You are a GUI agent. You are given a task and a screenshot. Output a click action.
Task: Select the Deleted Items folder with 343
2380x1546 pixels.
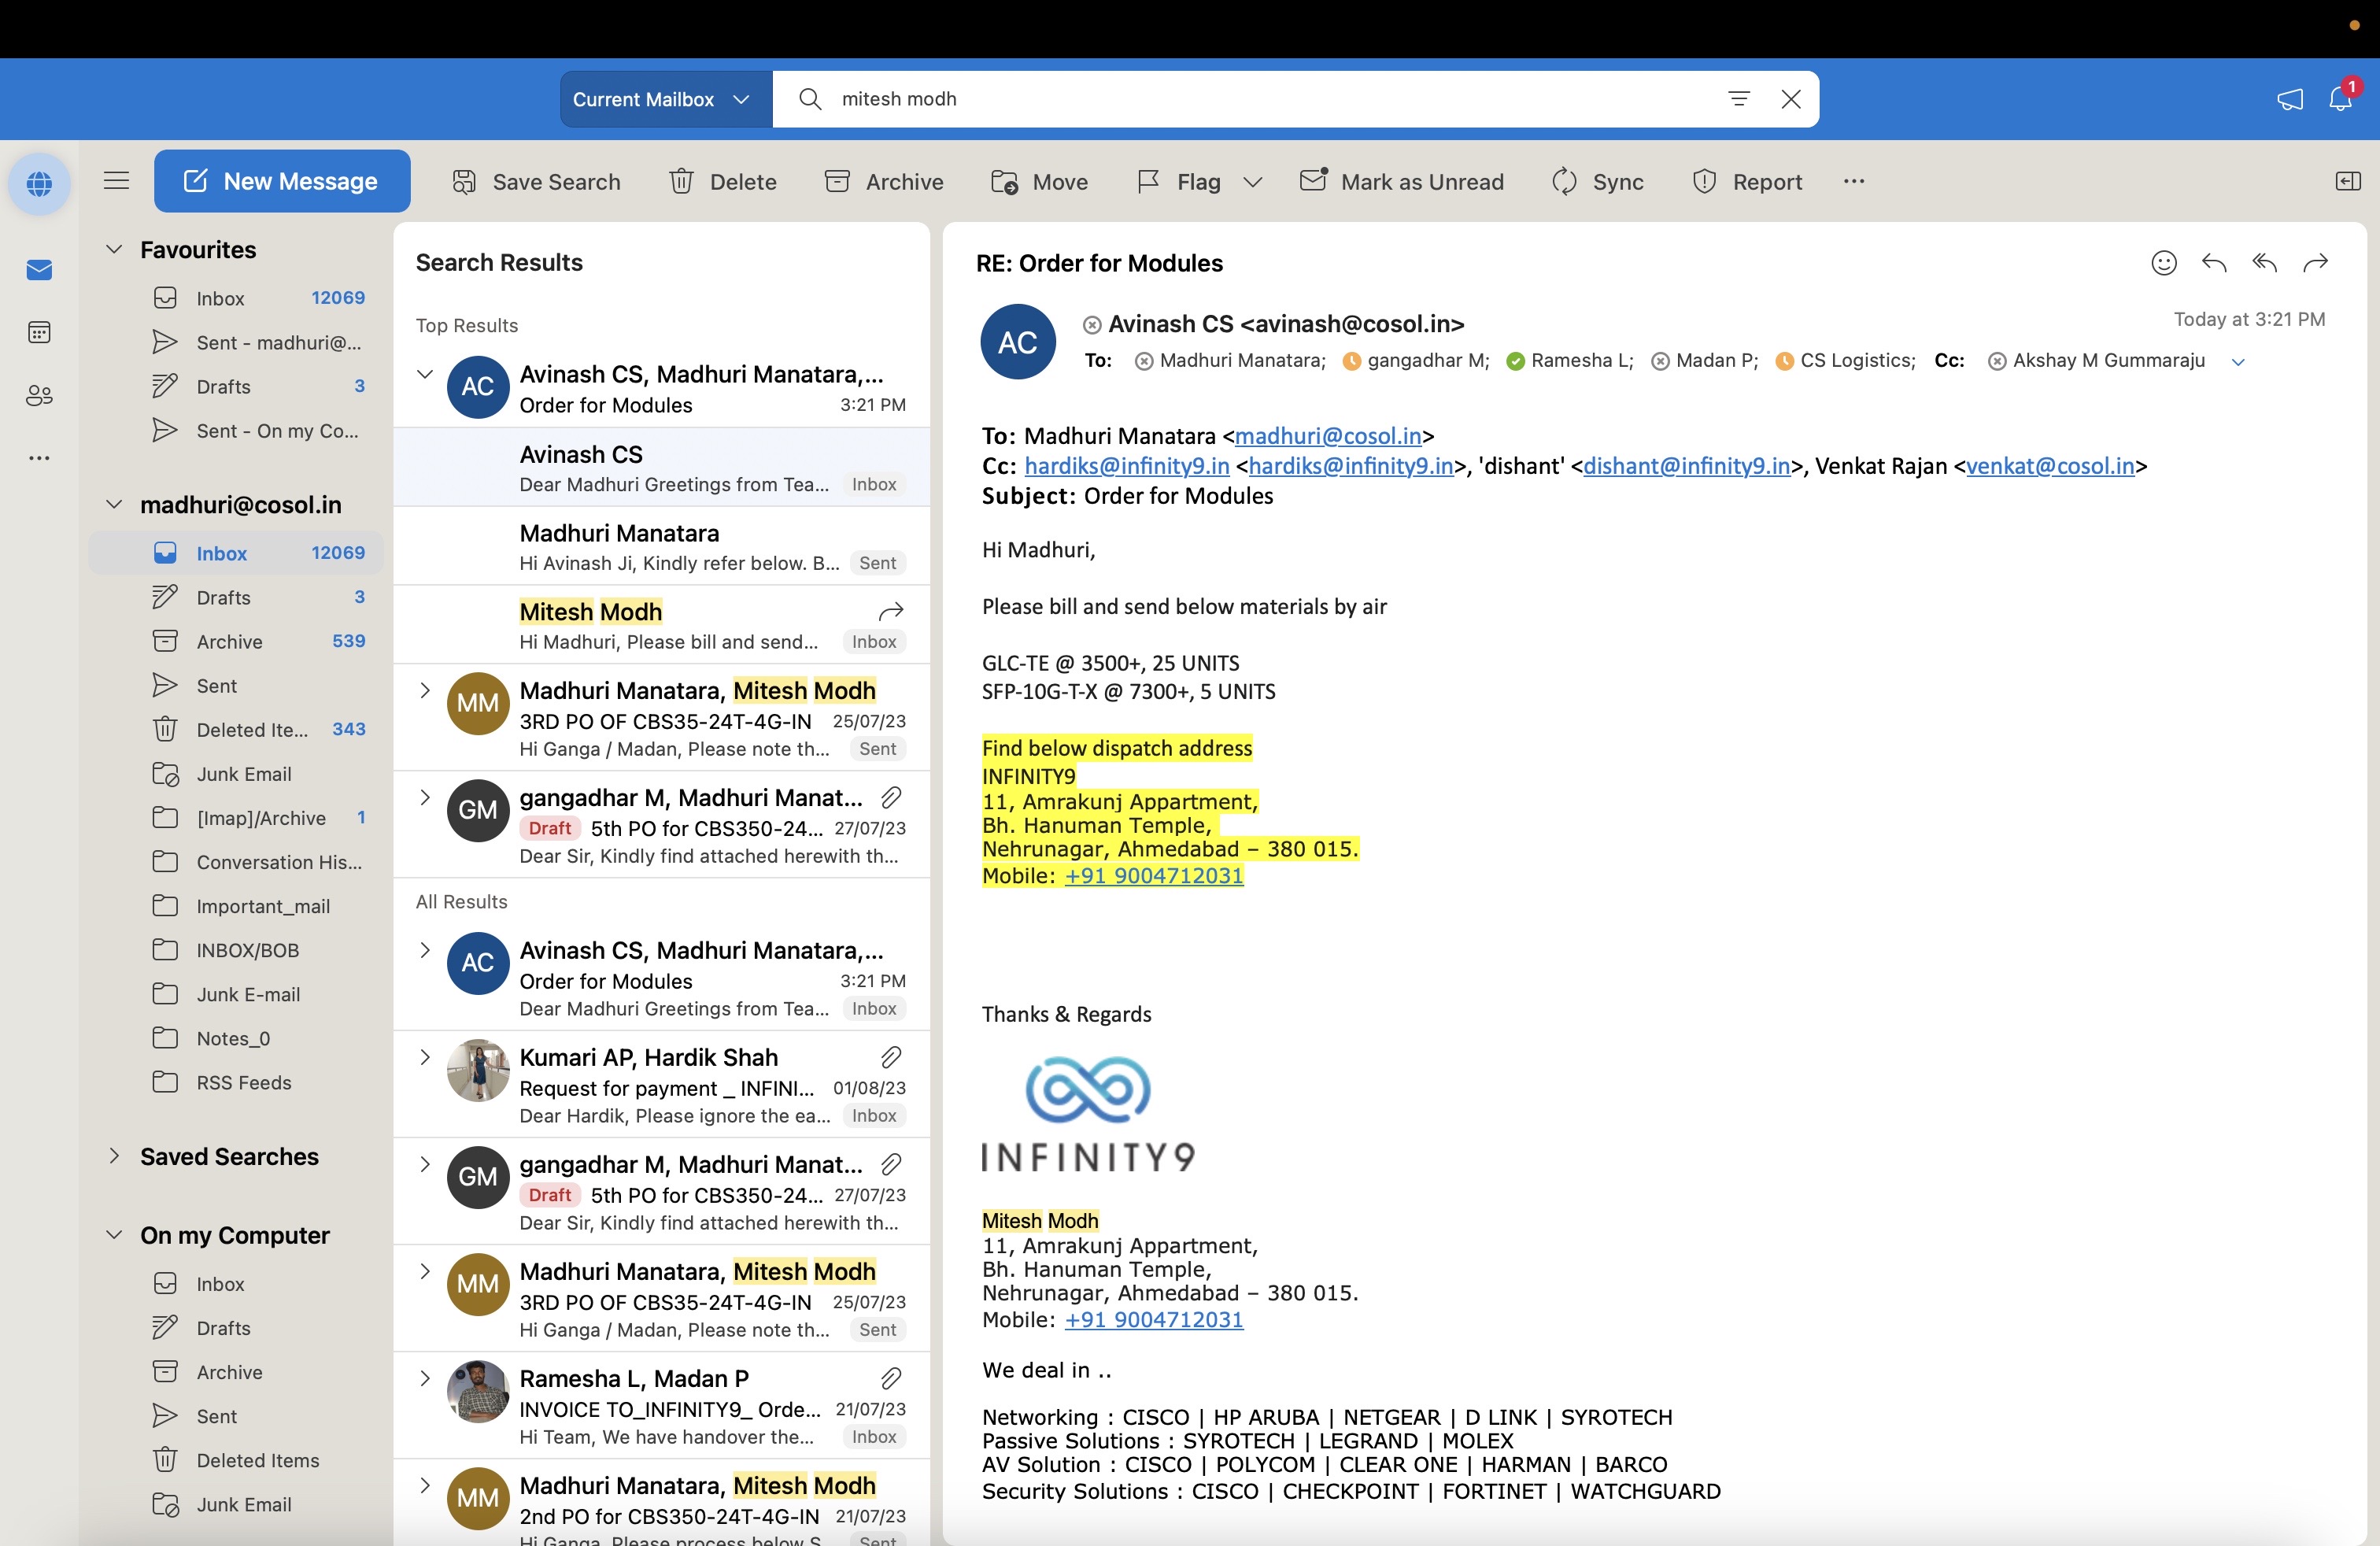pos(252,730)
